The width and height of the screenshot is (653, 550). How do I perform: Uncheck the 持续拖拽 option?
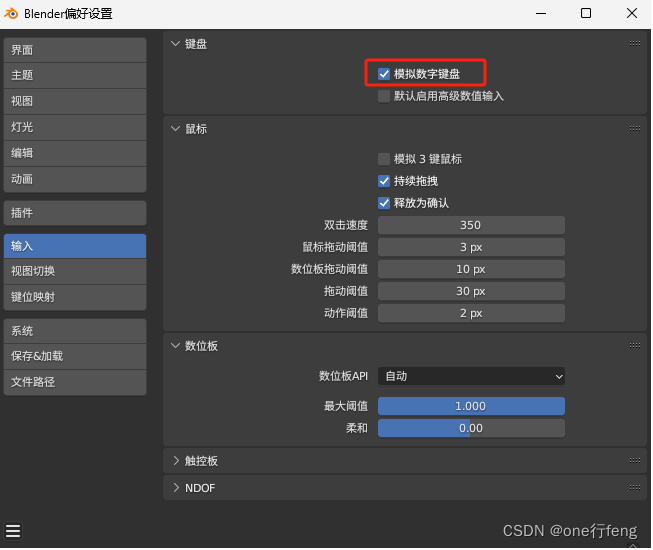[384, 181]
